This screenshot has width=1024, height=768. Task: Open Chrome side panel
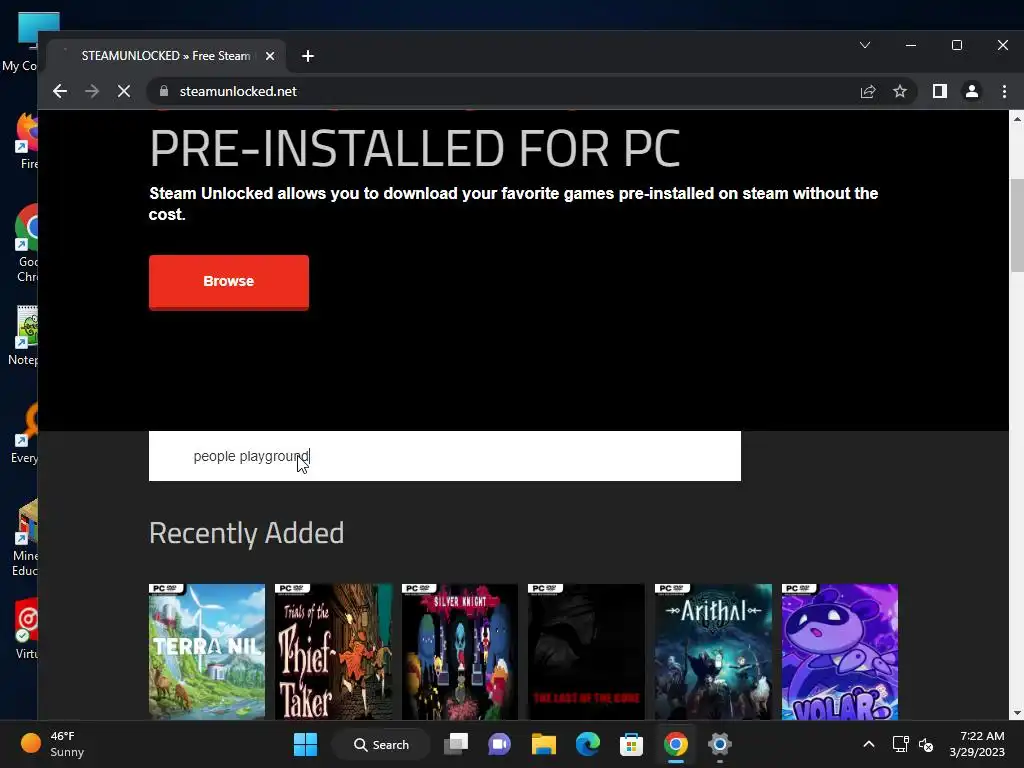(940, 91)
